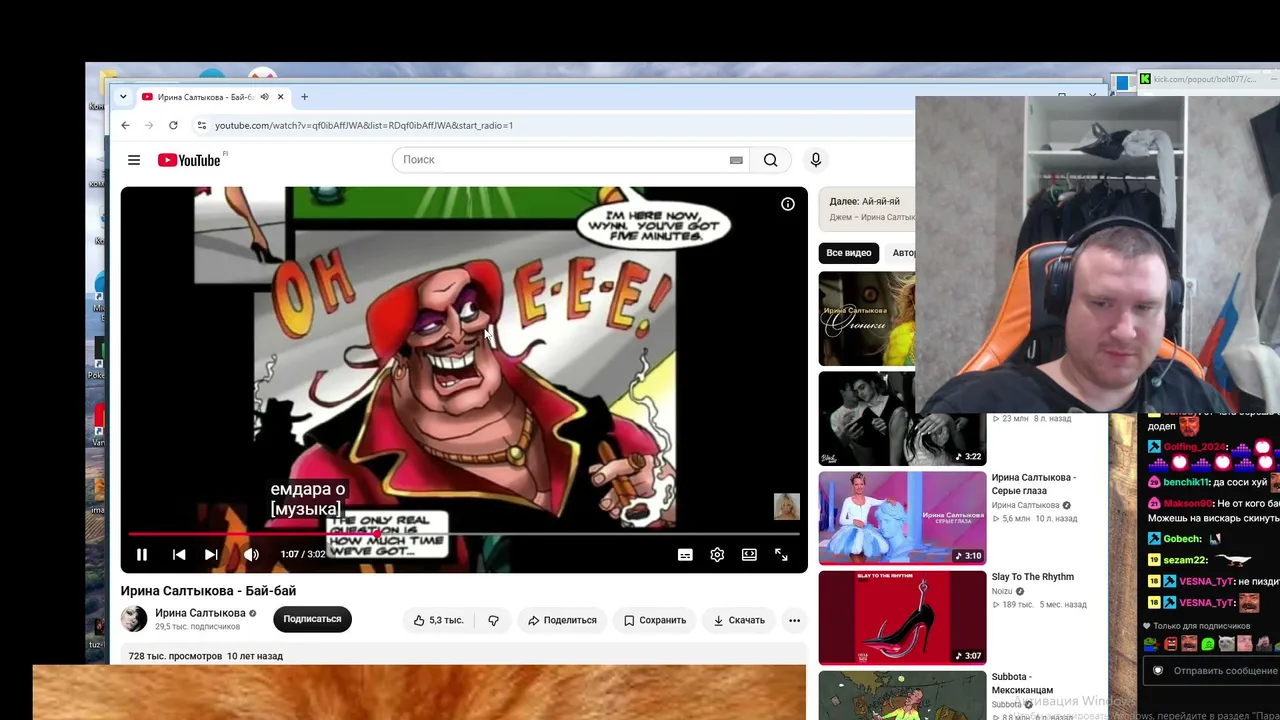Image resolution: width=1280 pixels, height=720 pixels.
Task: Open the on-screen keyboard in search box
Action: coord(736,160)
